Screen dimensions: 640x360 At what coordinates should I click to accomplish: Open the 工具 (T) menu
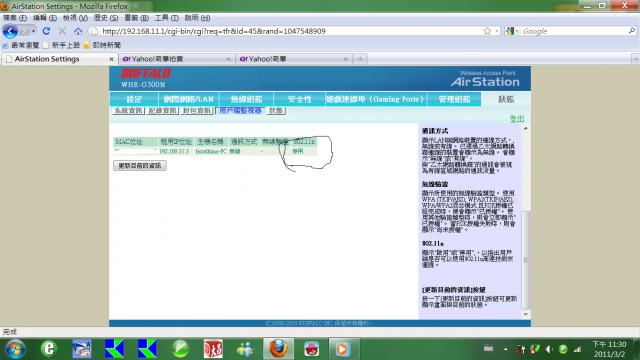click(167, 18)
